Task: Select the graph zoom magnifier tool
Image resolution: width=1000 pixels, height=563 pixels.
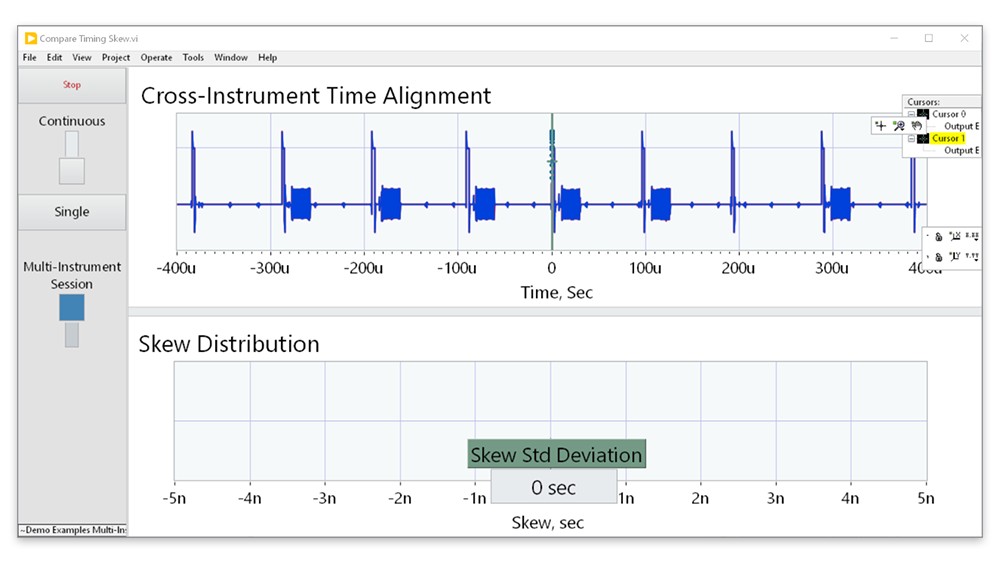Action: tap(898, 125)
